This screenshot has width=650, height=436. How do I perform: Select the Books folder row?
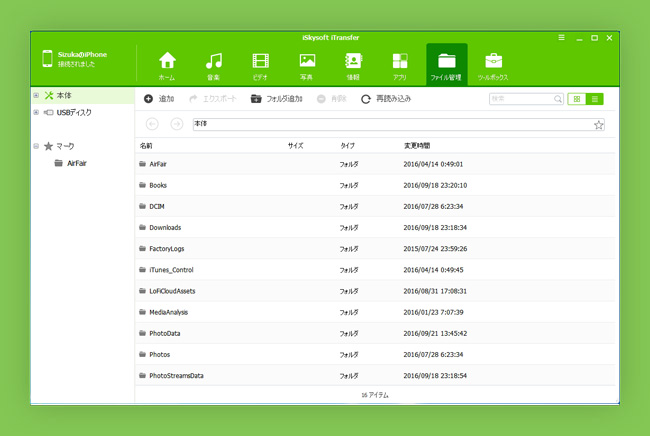[375, 185]
